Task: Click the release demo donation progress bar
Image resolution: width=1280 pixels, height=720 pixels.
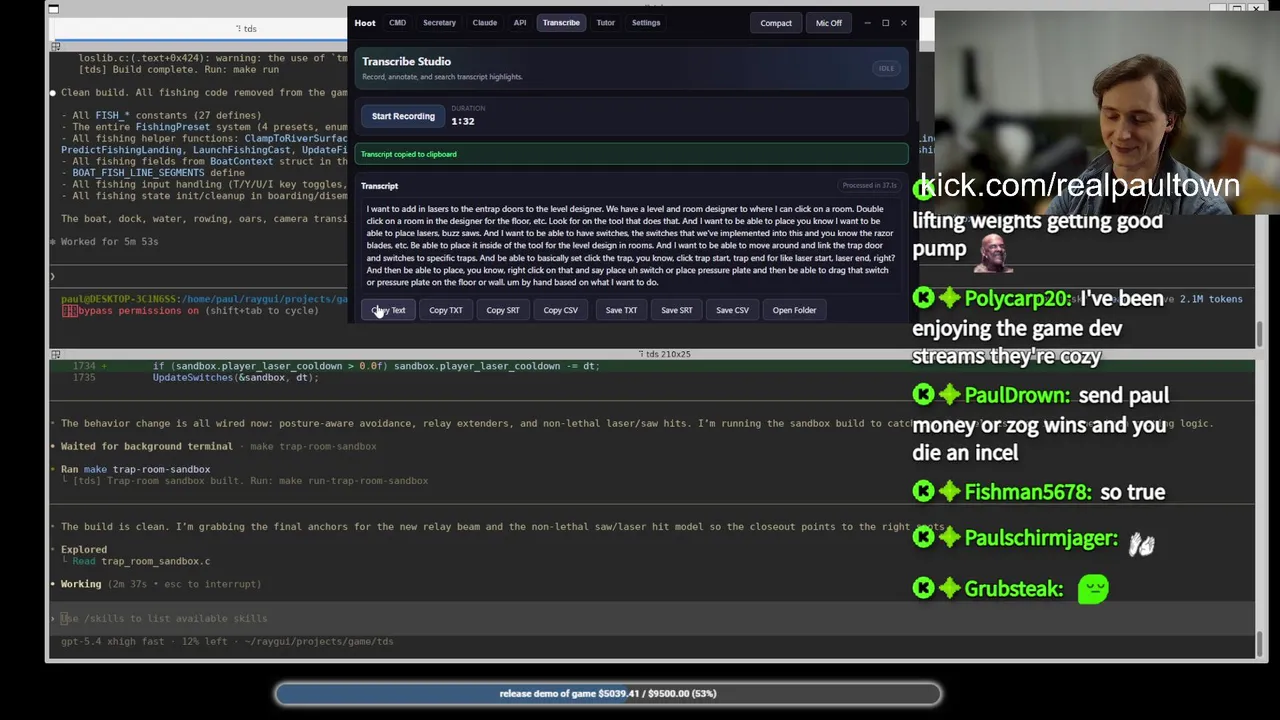Action: (x=608, y=693)
